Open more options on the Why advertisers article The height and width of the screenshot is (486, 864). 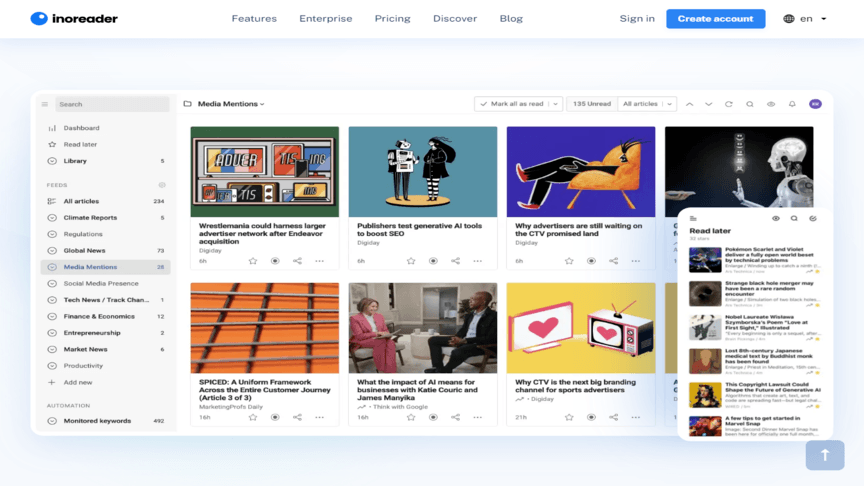(636, 261)
